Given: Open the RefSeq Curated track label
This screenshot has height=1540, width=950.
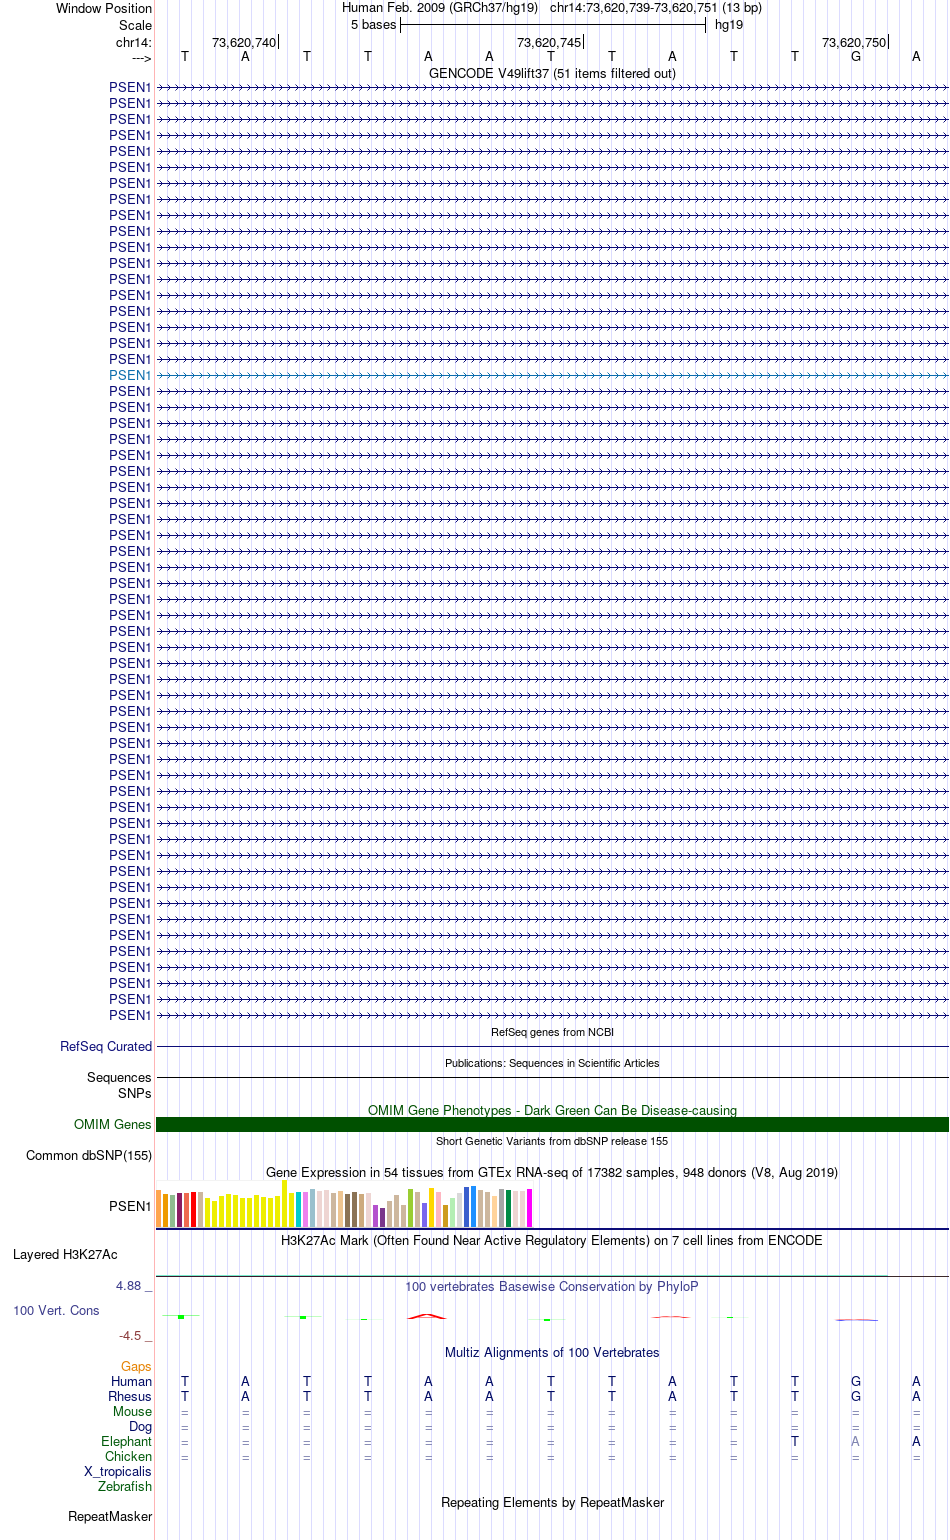Looking at the screenshot, I should click(x=106, y=1046).
